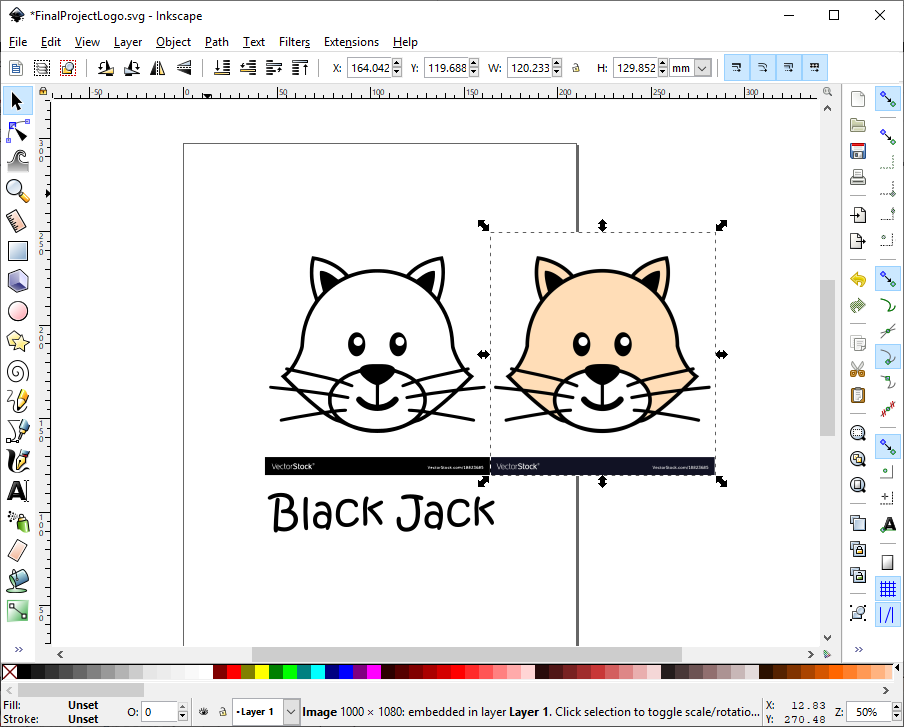This screenshot has height=727, width=904.
Task: Select the Ellipse circle tool
Action: click(17, 311)
